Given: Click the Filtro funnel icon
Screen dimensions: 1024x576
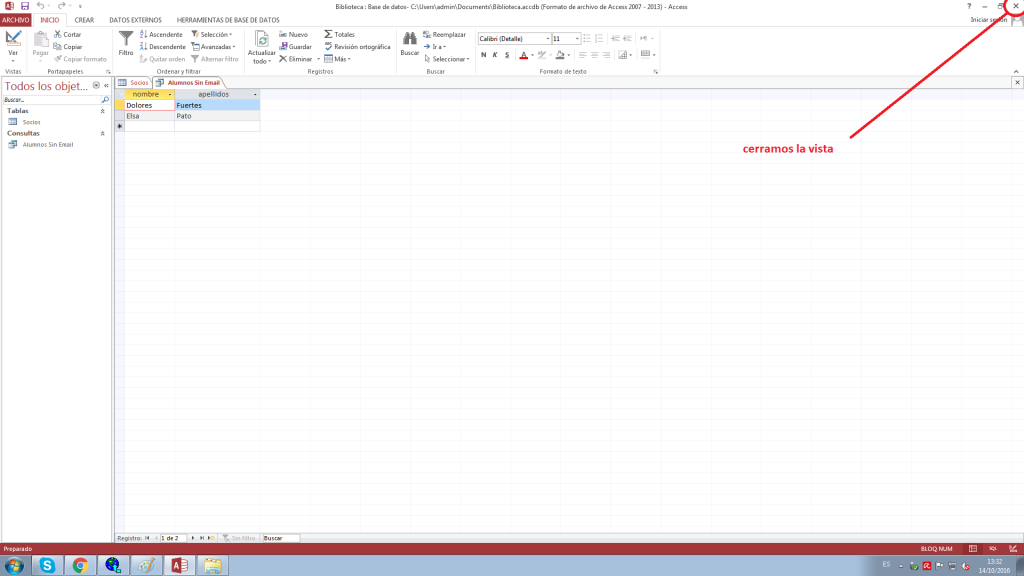Looking at the screenshot, I should pyautogui.click(x=126, y=40).
